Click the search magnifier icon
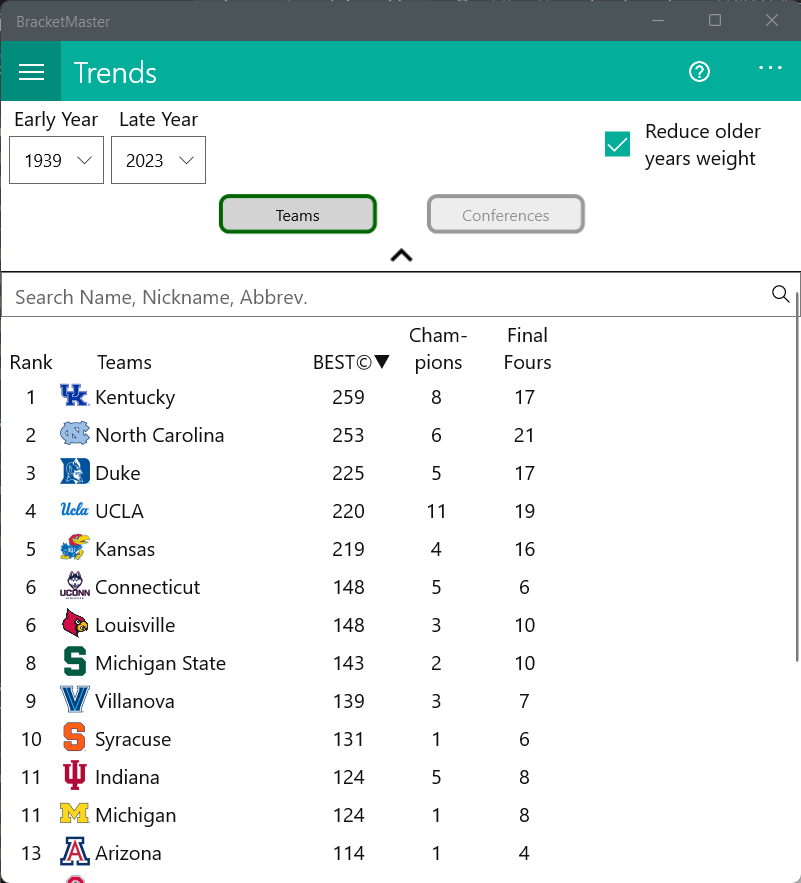Screen dimensions: 801x883 [780, 294]
